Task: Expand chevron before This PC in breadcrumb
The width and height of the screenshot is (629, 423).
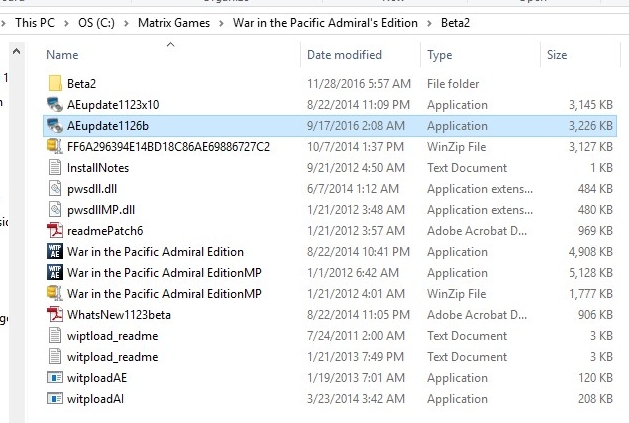Action: pos(4,23)
